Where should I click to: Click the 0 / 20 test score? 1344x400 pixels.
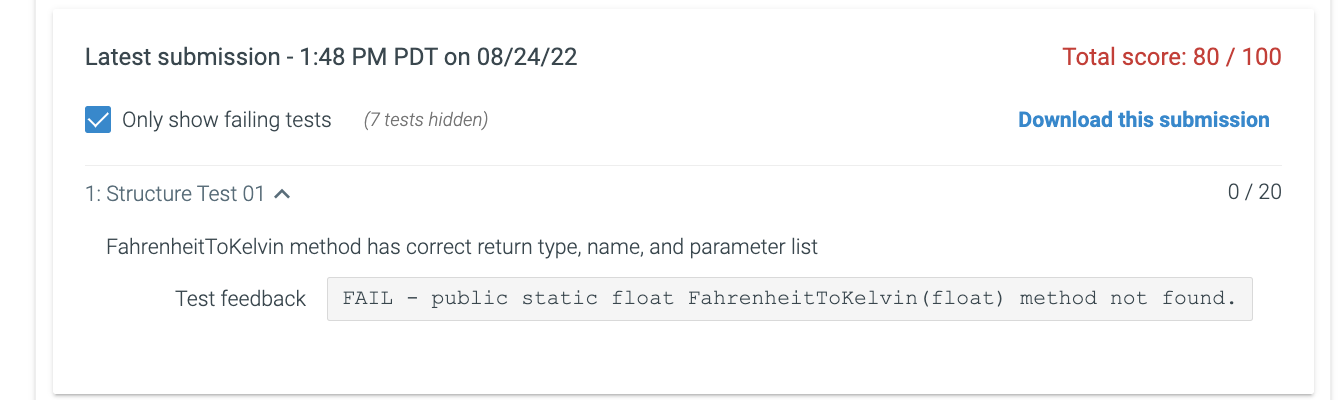[1255, 192]
